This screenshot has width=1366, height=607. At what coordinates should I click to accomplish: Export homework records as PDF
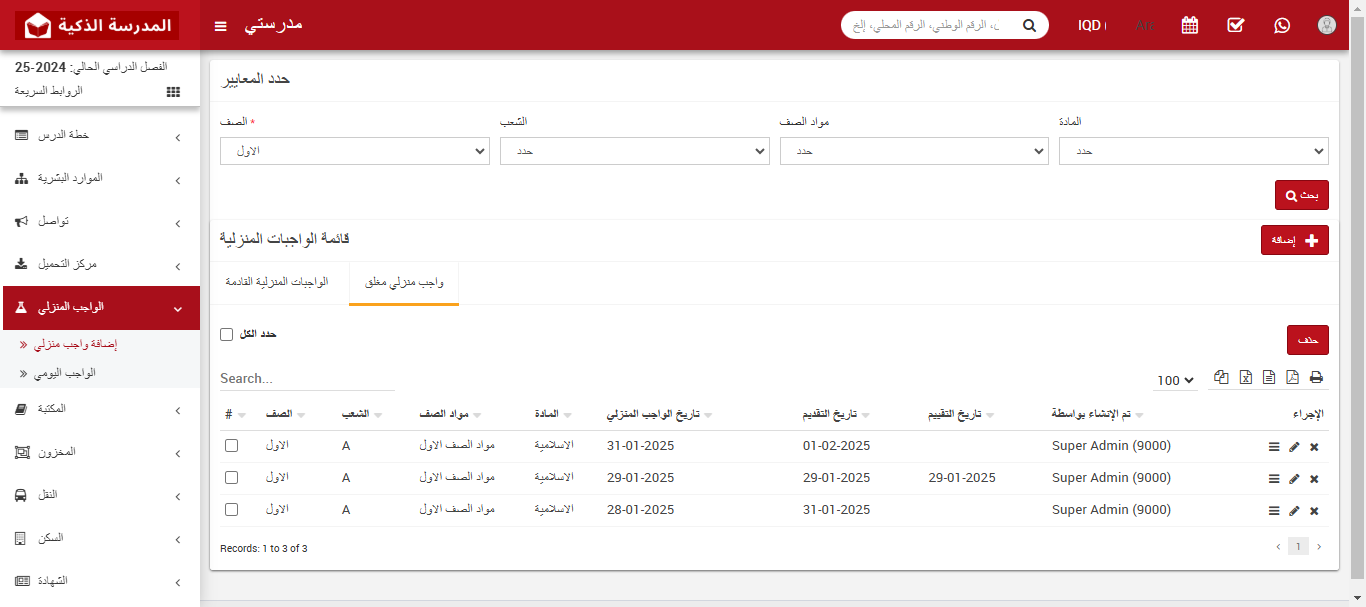[1293, 377]
